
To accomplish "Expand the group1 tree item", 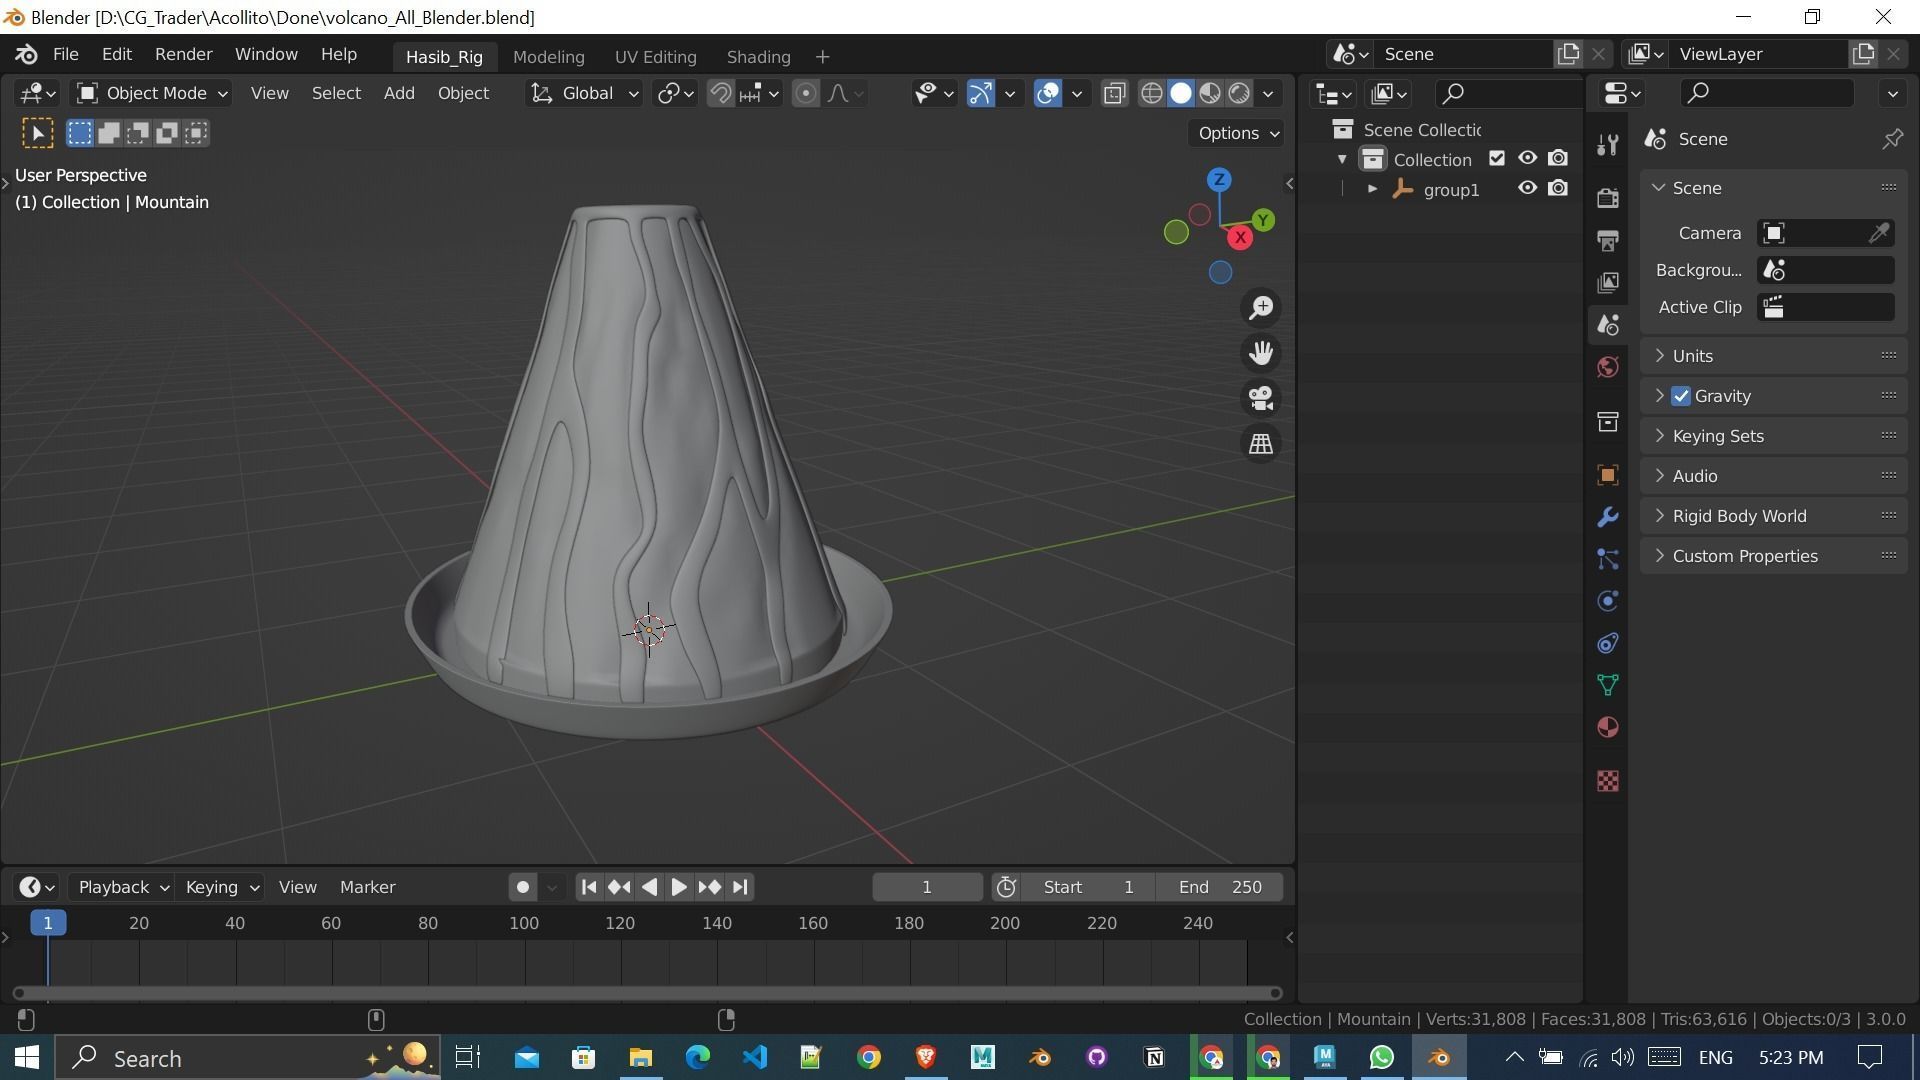I will tap(1372, 189).
